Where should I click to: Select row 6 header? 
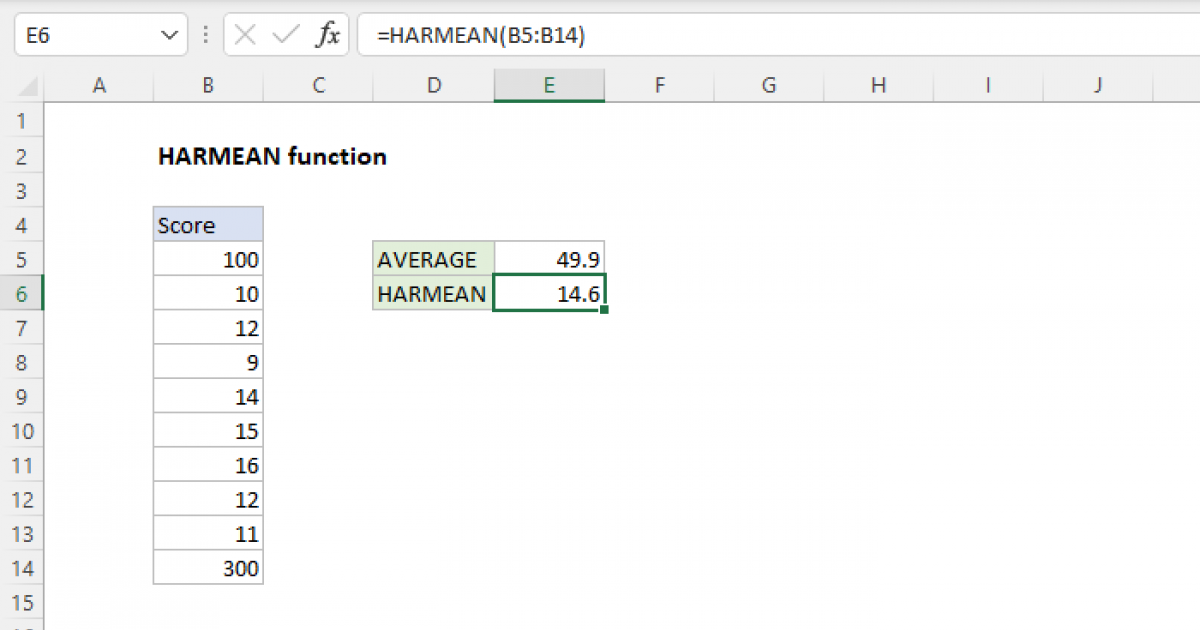pyautogui.click(x=22, y=293)
